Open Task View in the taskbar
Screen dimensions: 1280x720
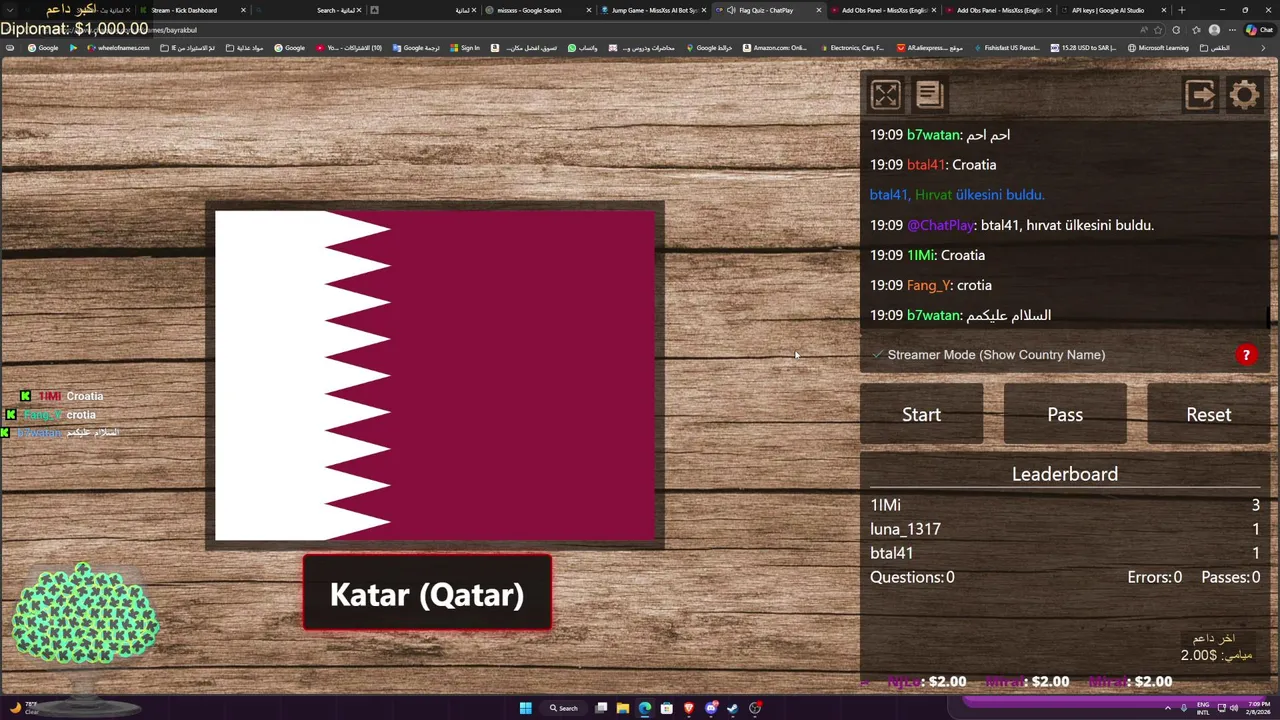pyautogui.click(x=601, y=708)
